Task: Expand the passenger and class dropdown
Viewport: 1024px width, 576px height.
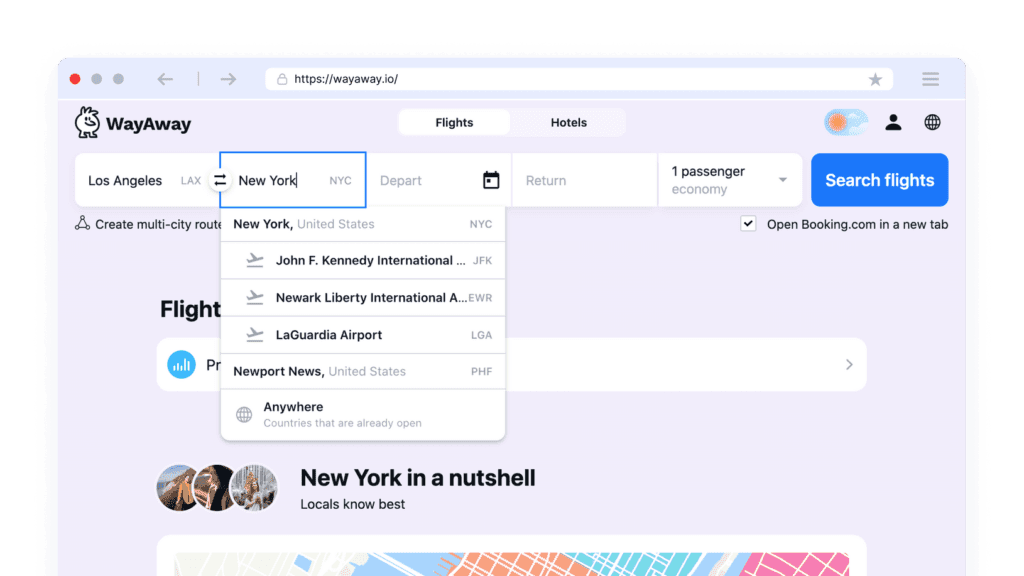Action: tap(730, 180)
